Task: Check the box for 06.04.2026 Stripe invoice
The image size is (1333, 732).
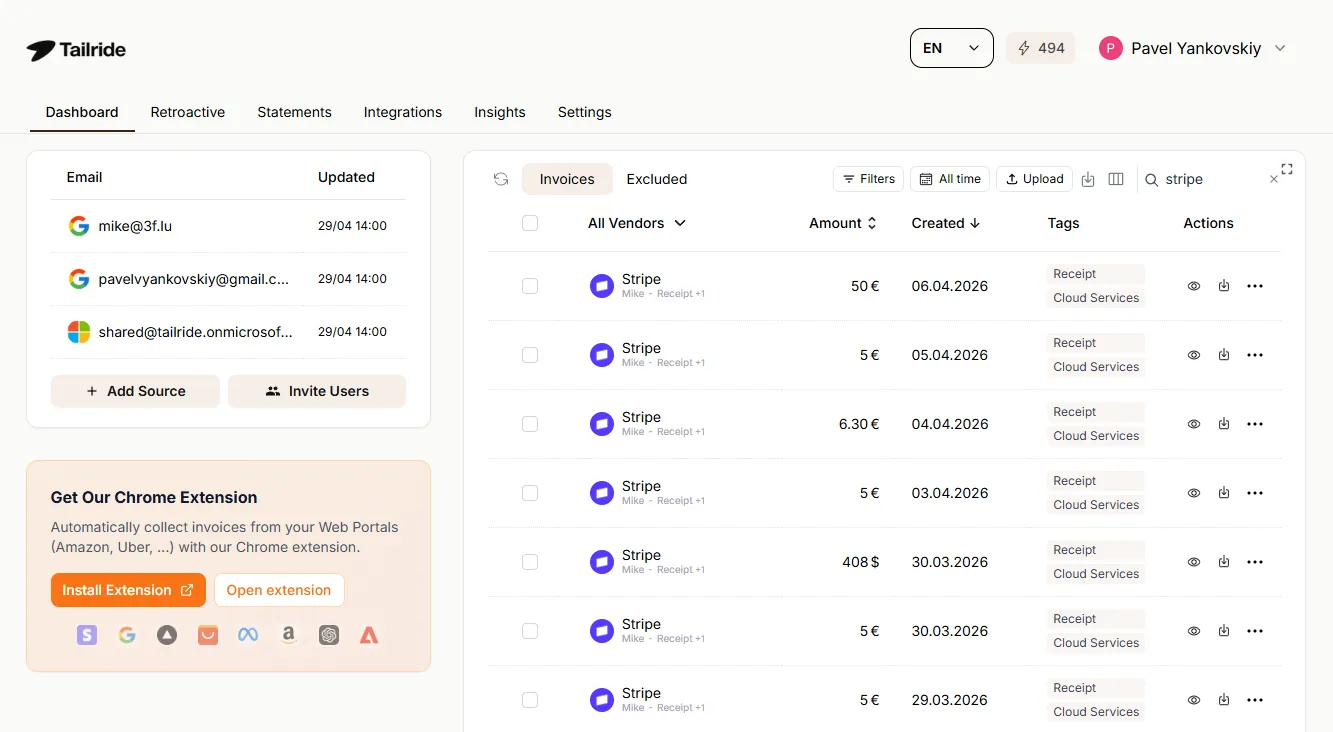Action: pyautogui.click(x=530, y=286)
